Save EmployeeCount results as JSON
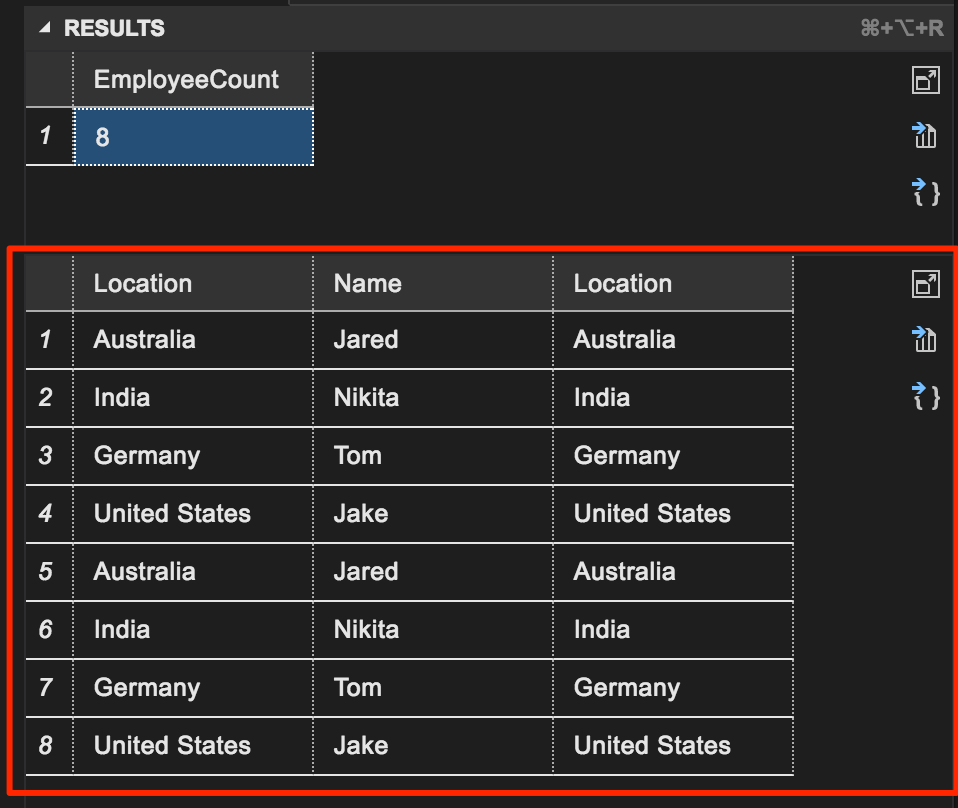This screenshot has height=808, width=958. click(x=925, y=193)
